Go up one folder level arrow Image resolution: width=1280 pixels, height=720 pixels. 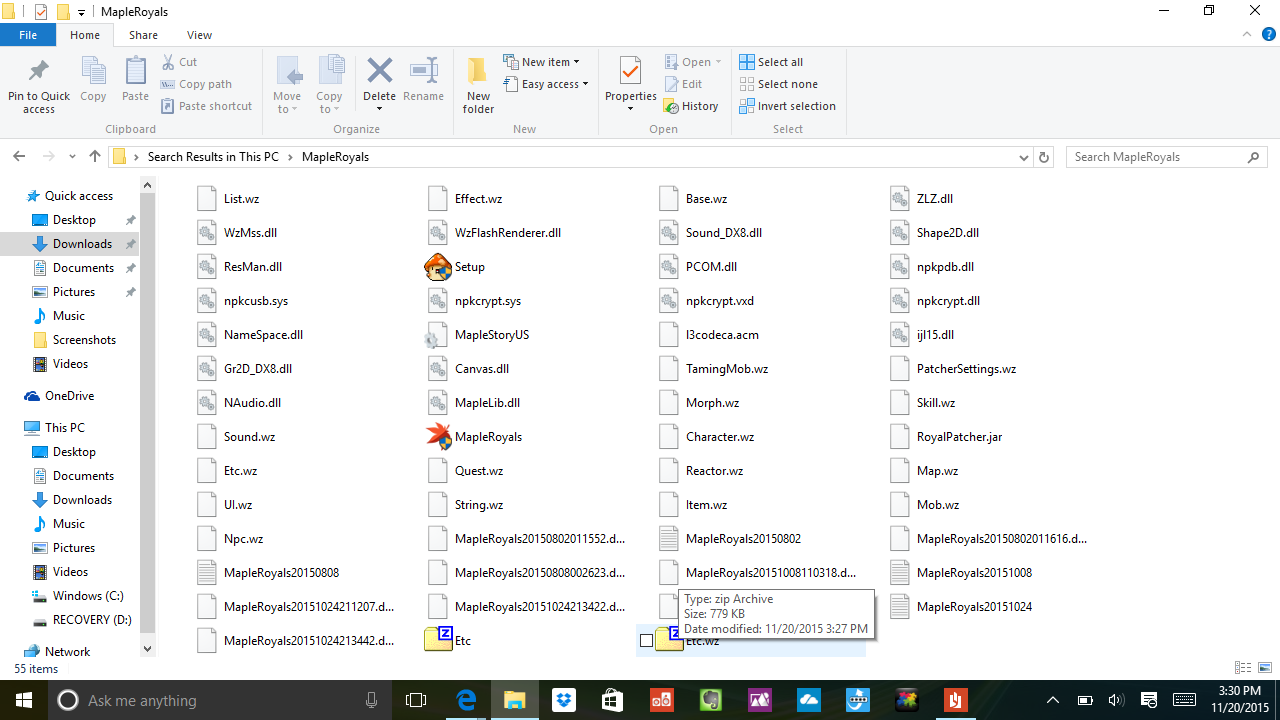(95, 157)
